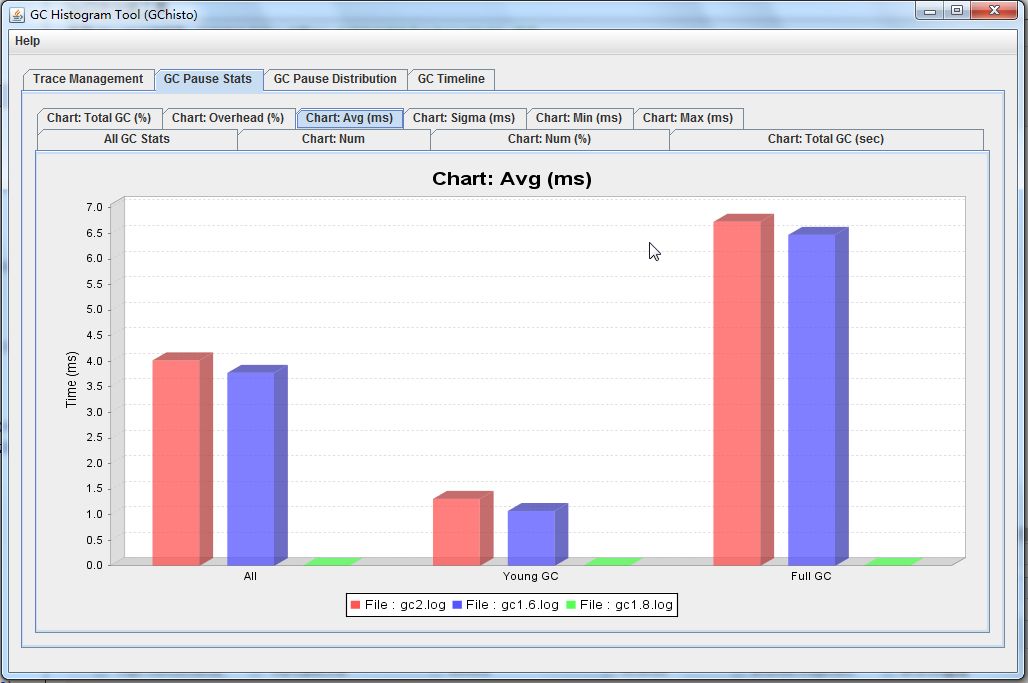The image size is (1028, 683).
Task: Open the Help menu
Action: pos(28,41)
